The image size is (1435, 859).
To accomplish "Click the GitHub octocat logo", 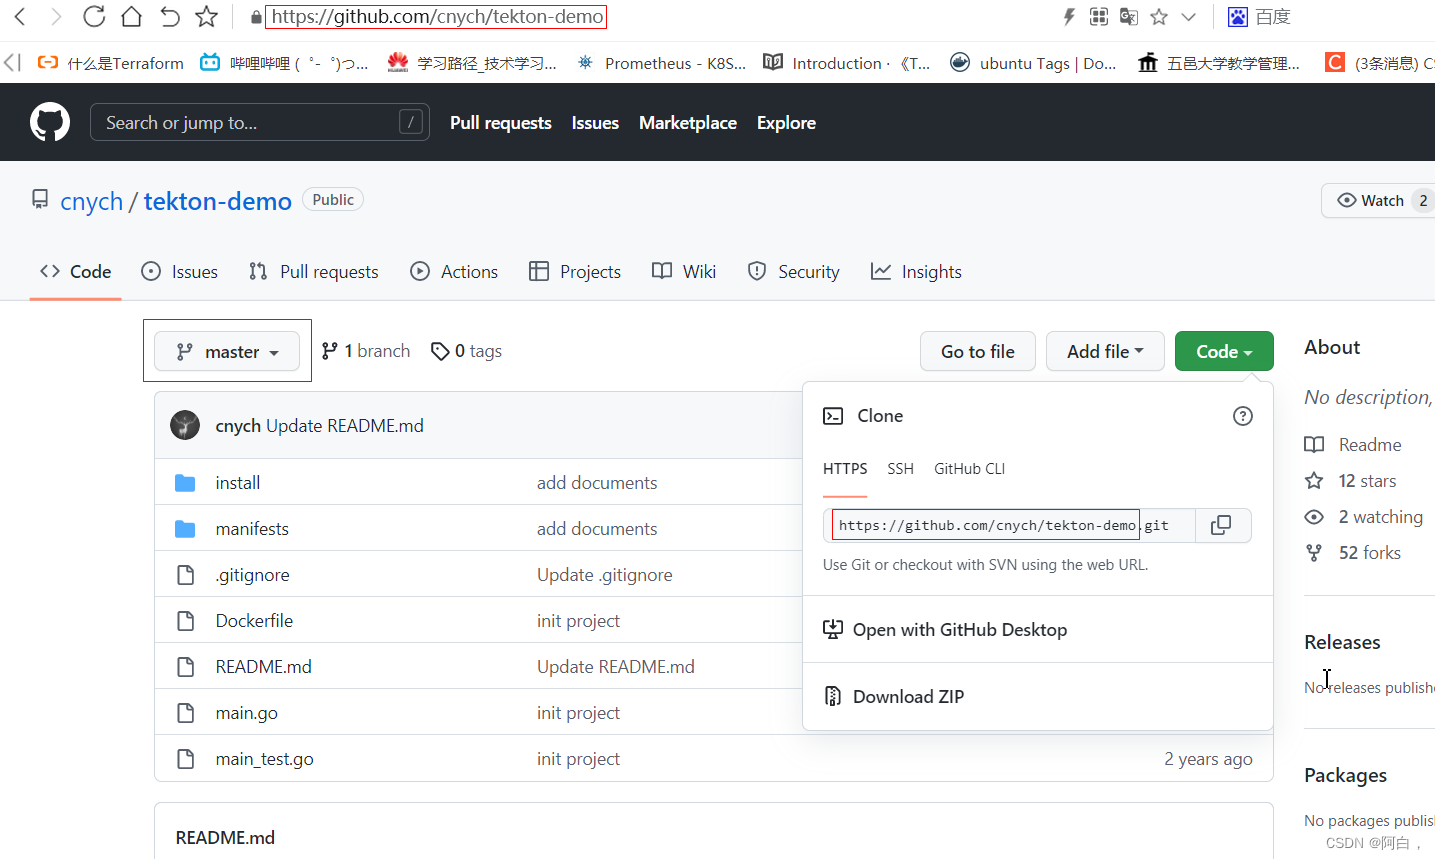I will (x=50, y=122).
